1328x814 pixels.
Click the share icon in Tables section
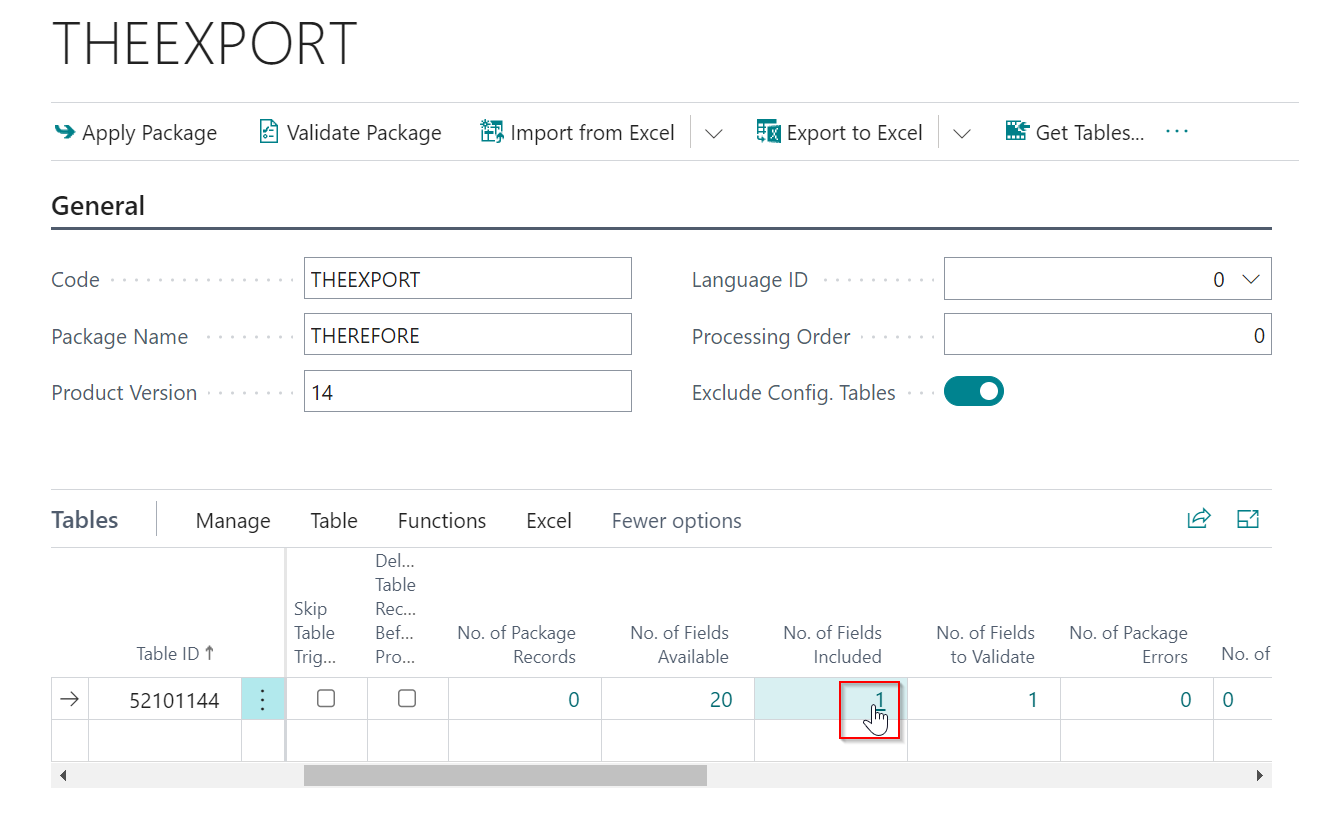(x=1198, y=518)
